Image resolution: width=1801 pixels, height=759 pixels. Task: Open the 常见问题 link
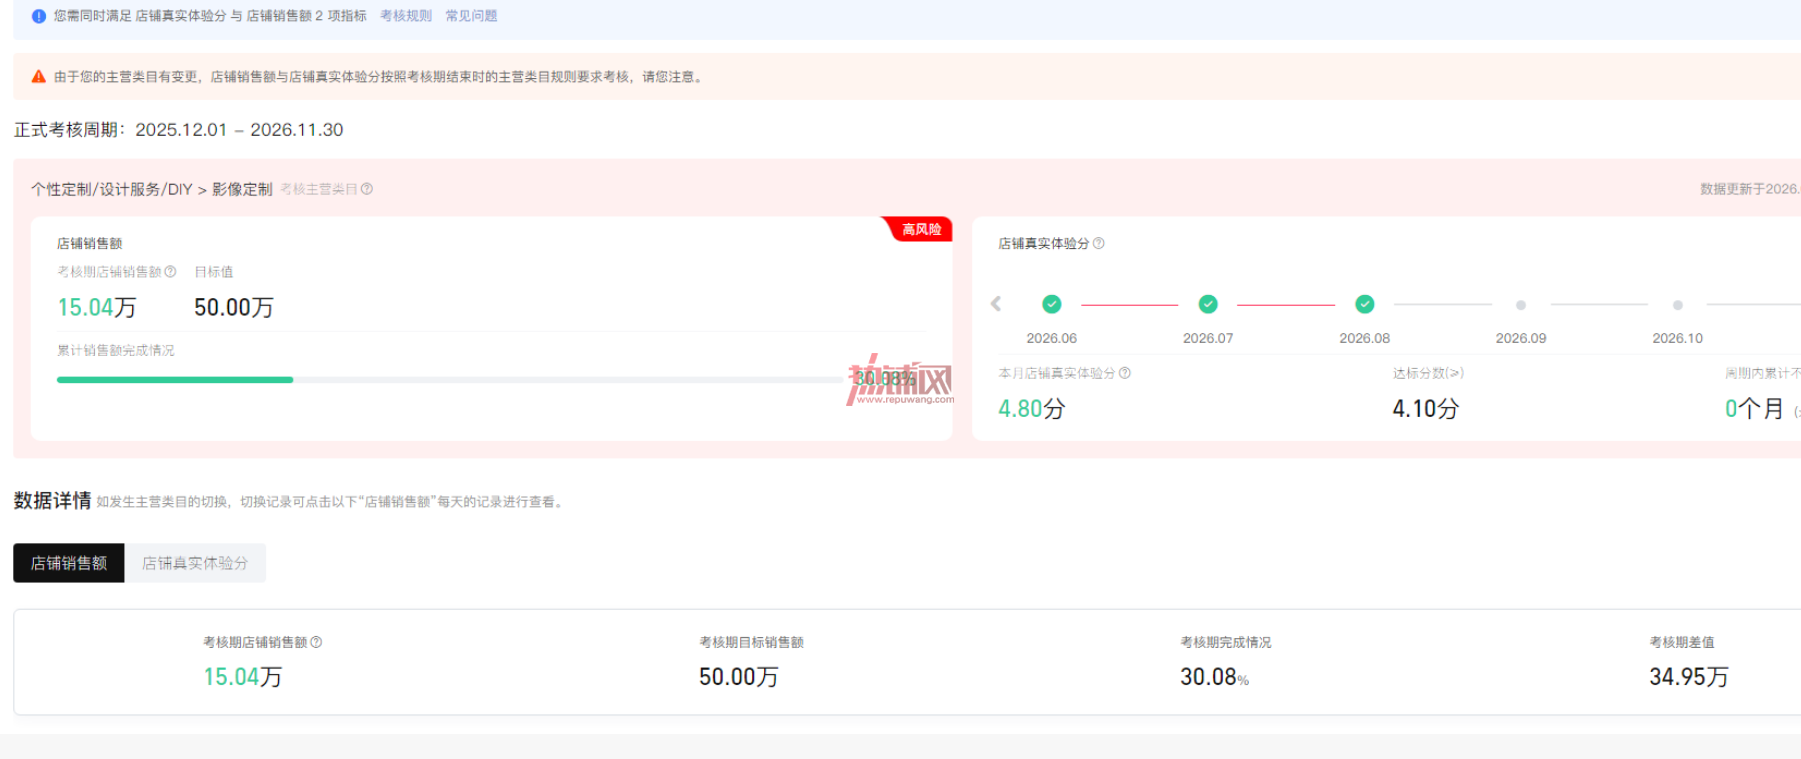(471, 16)
